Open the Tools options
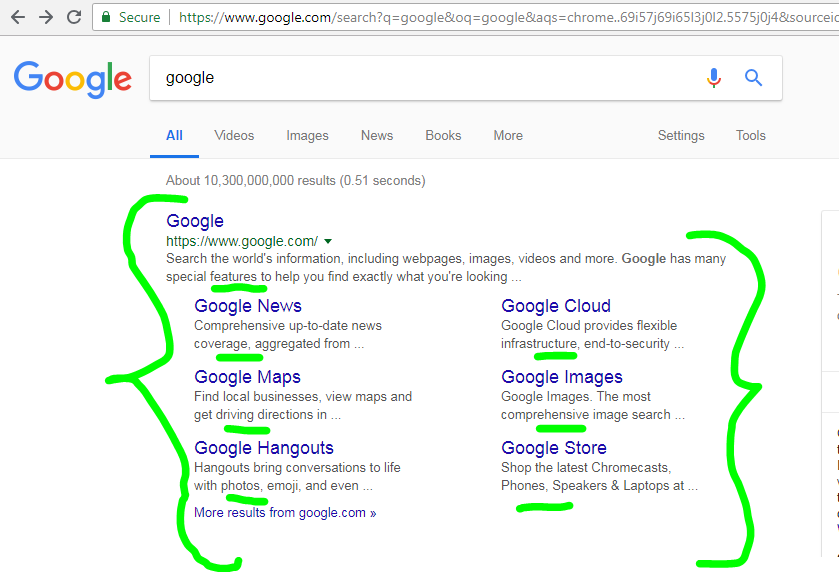This screenshot has width=839, height=572. click(750, 135)
